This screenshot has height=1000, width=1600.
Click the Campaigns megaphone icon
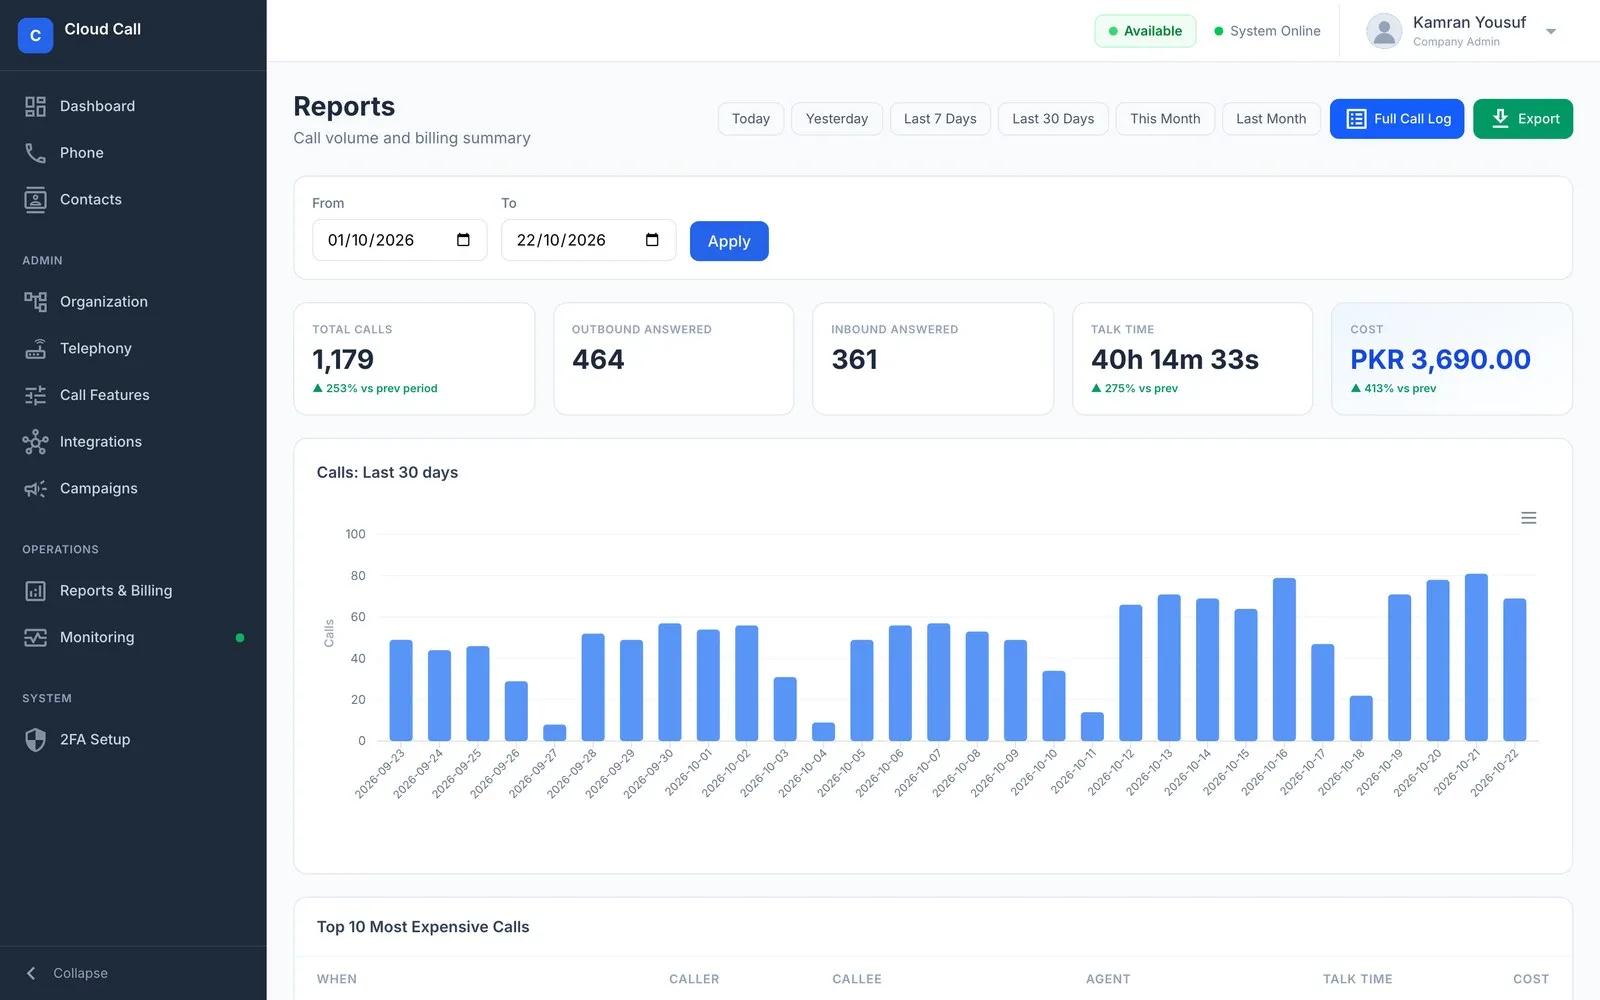point(35,489)
